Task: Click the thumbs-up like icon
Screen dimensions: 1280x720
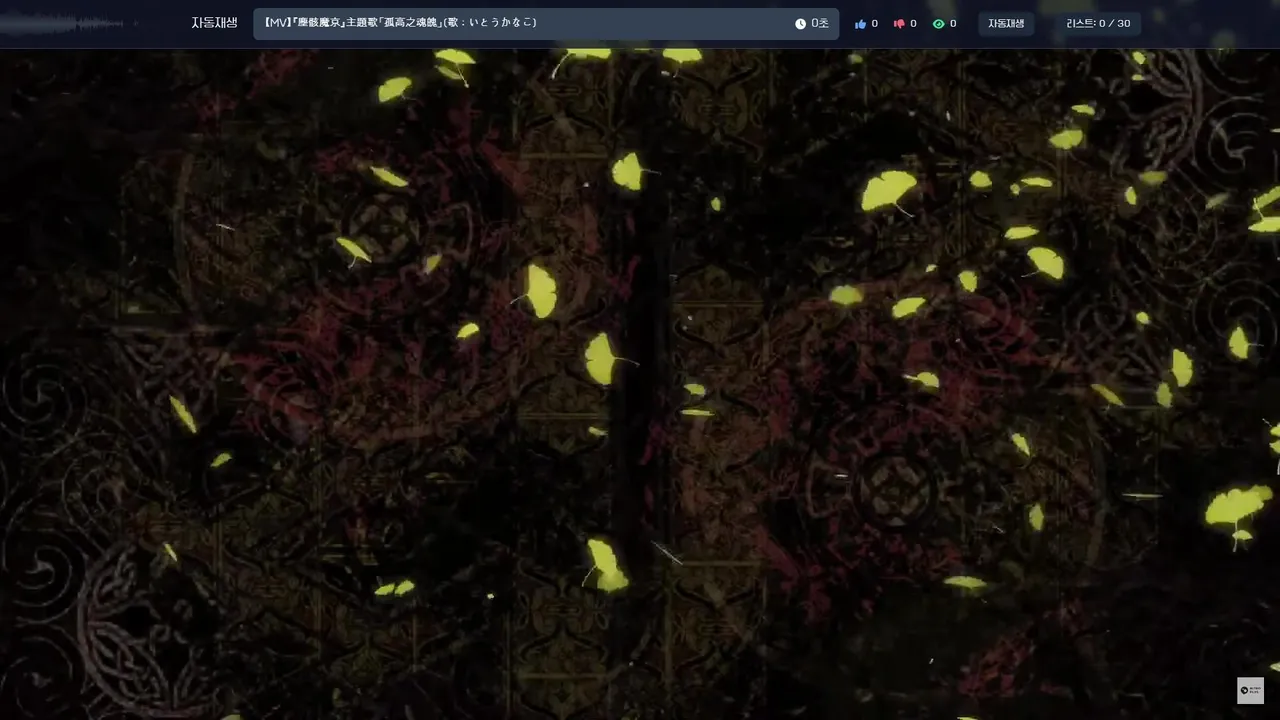Action: click(860, 24)
